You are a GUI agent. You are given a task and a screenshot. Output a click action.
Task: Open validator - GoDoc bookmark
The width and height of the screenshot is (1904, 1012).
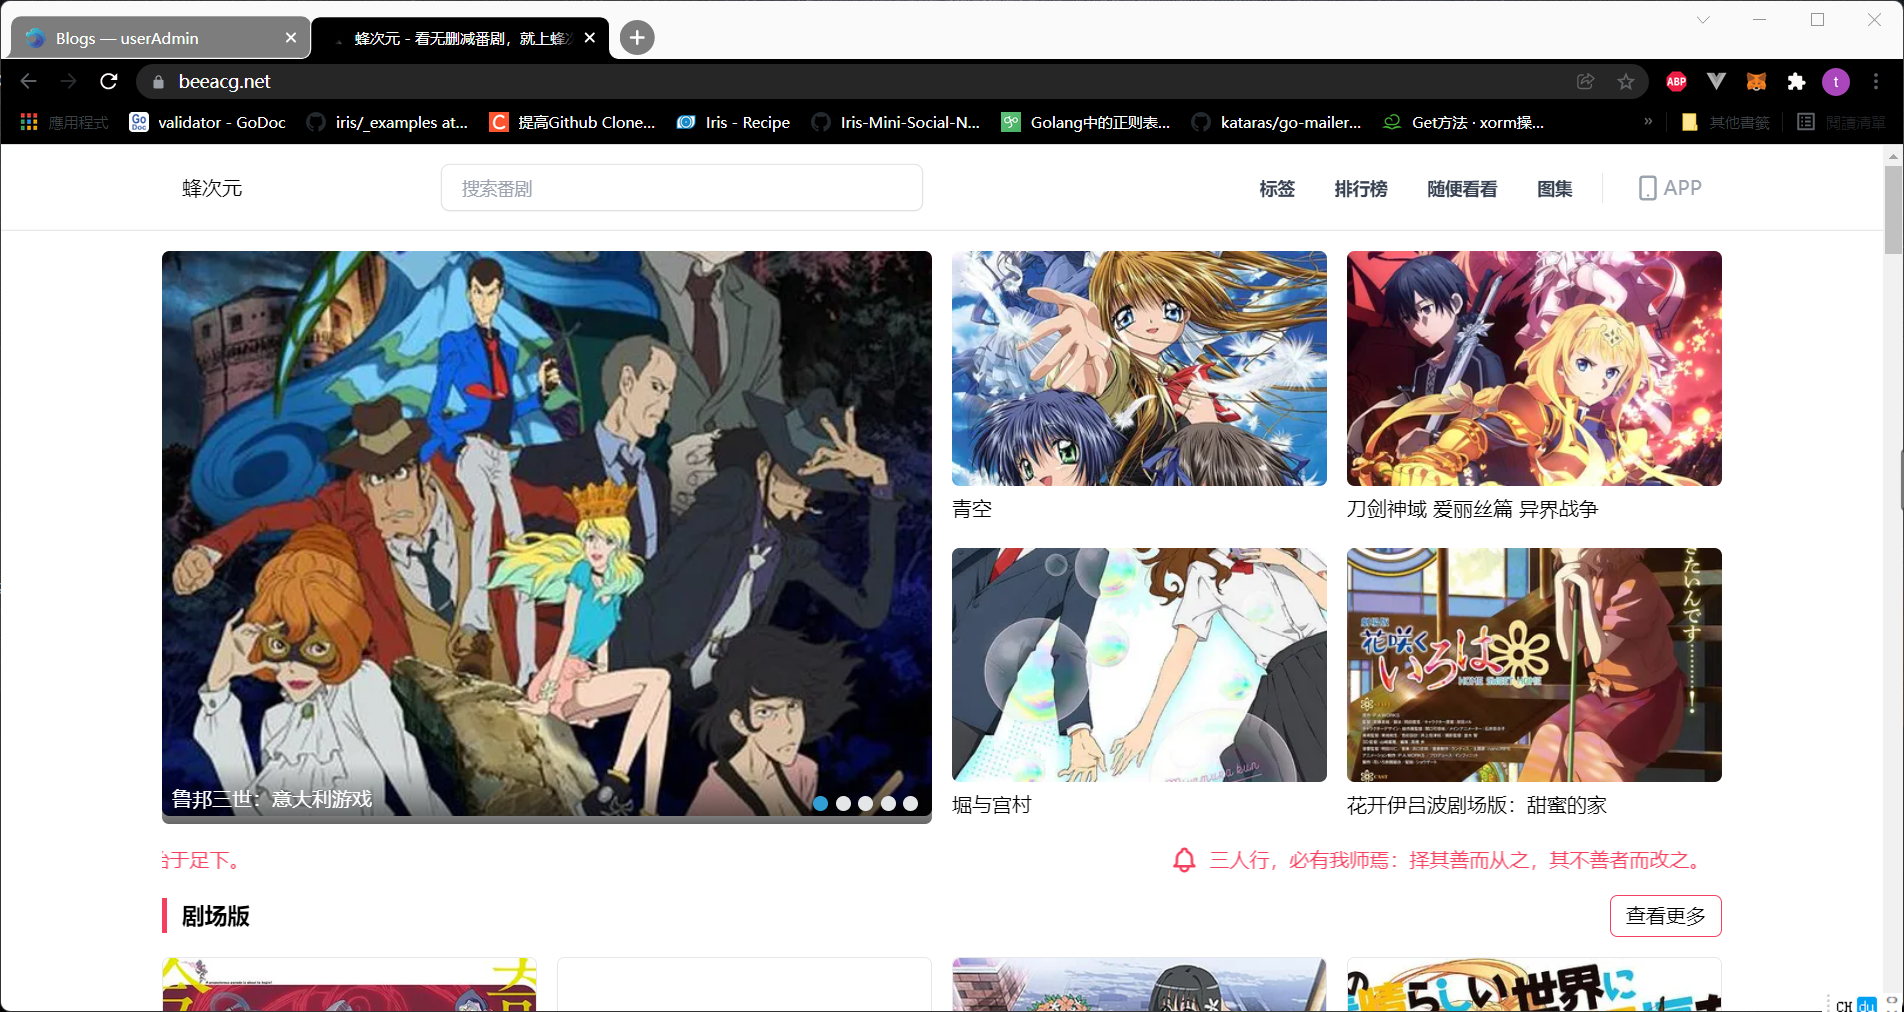click(x=208, y=122)
